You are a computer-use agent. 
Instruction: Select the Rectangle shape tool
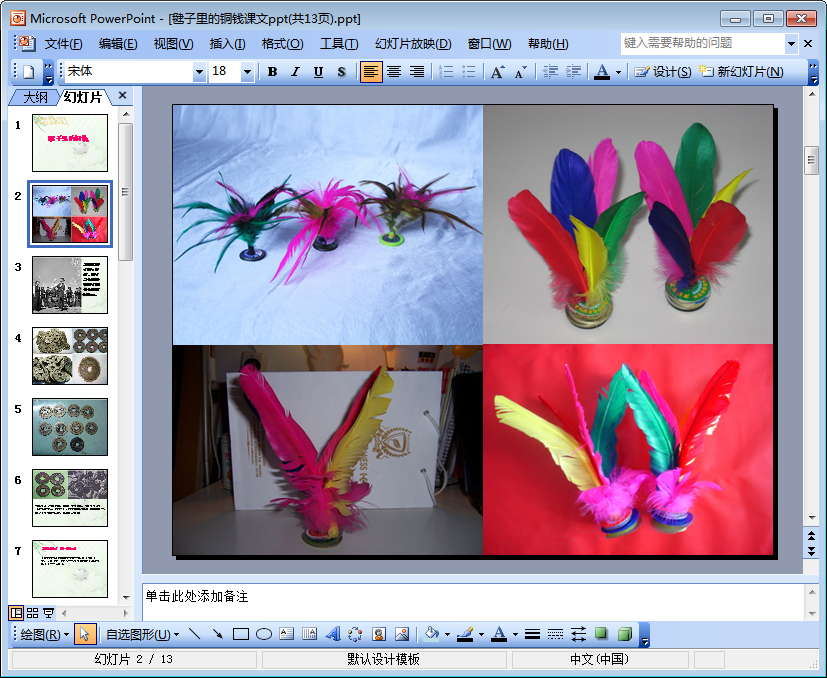click(x=241, y=634)
